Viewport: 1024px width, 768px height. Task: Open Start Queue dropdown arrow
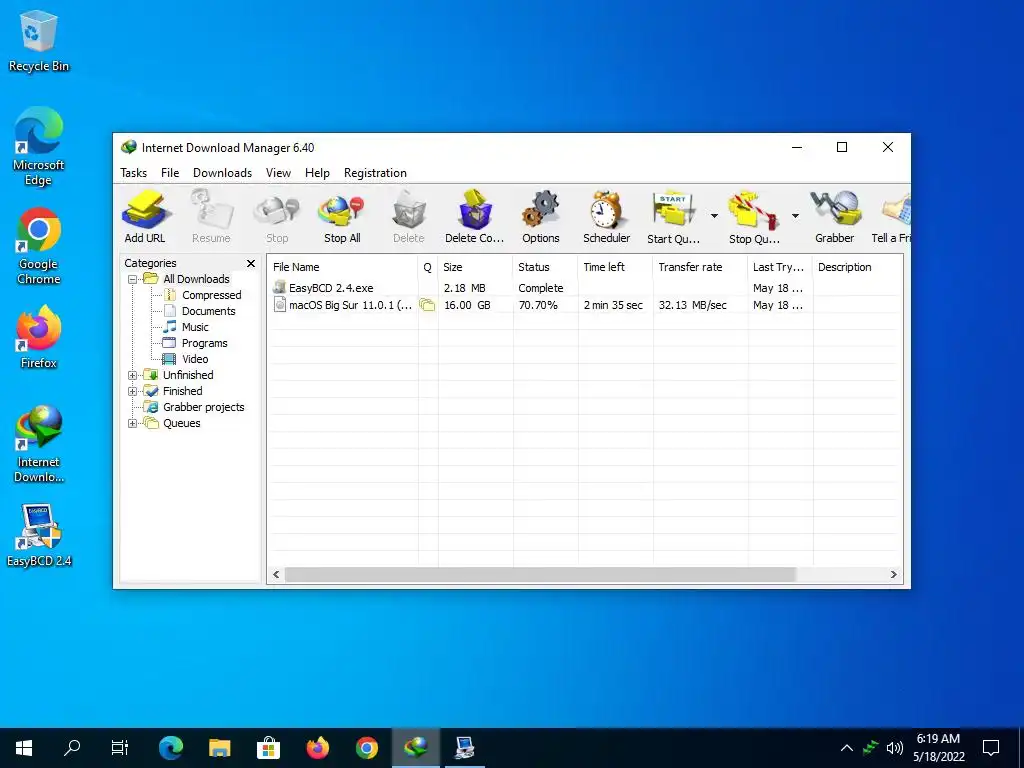pos(714,216)
